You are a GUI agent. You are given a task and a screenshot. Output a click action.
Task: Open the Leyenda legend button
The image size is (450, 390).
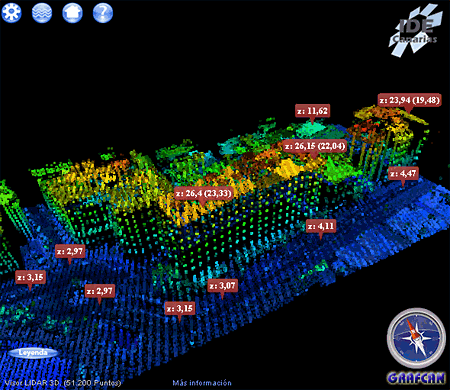point(33,353)
